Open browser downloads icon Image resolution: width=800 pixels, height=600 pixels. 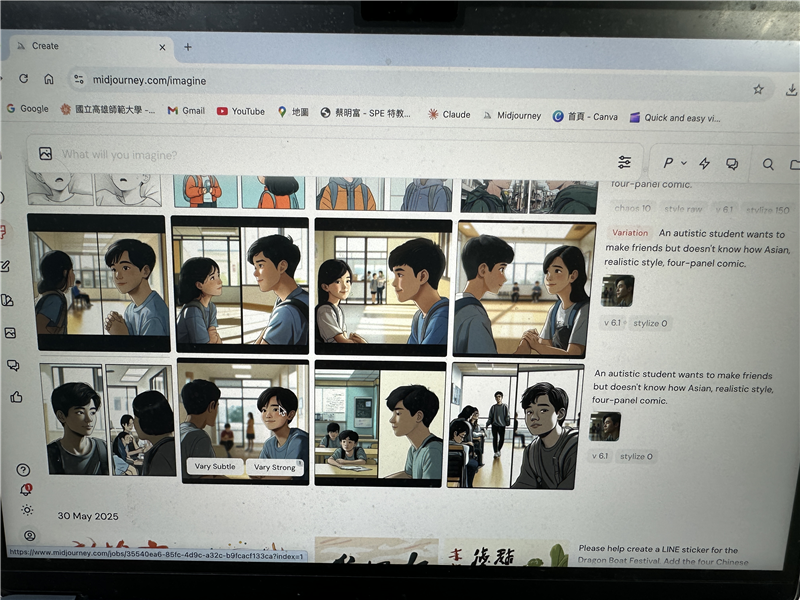(x=791, y=90)
